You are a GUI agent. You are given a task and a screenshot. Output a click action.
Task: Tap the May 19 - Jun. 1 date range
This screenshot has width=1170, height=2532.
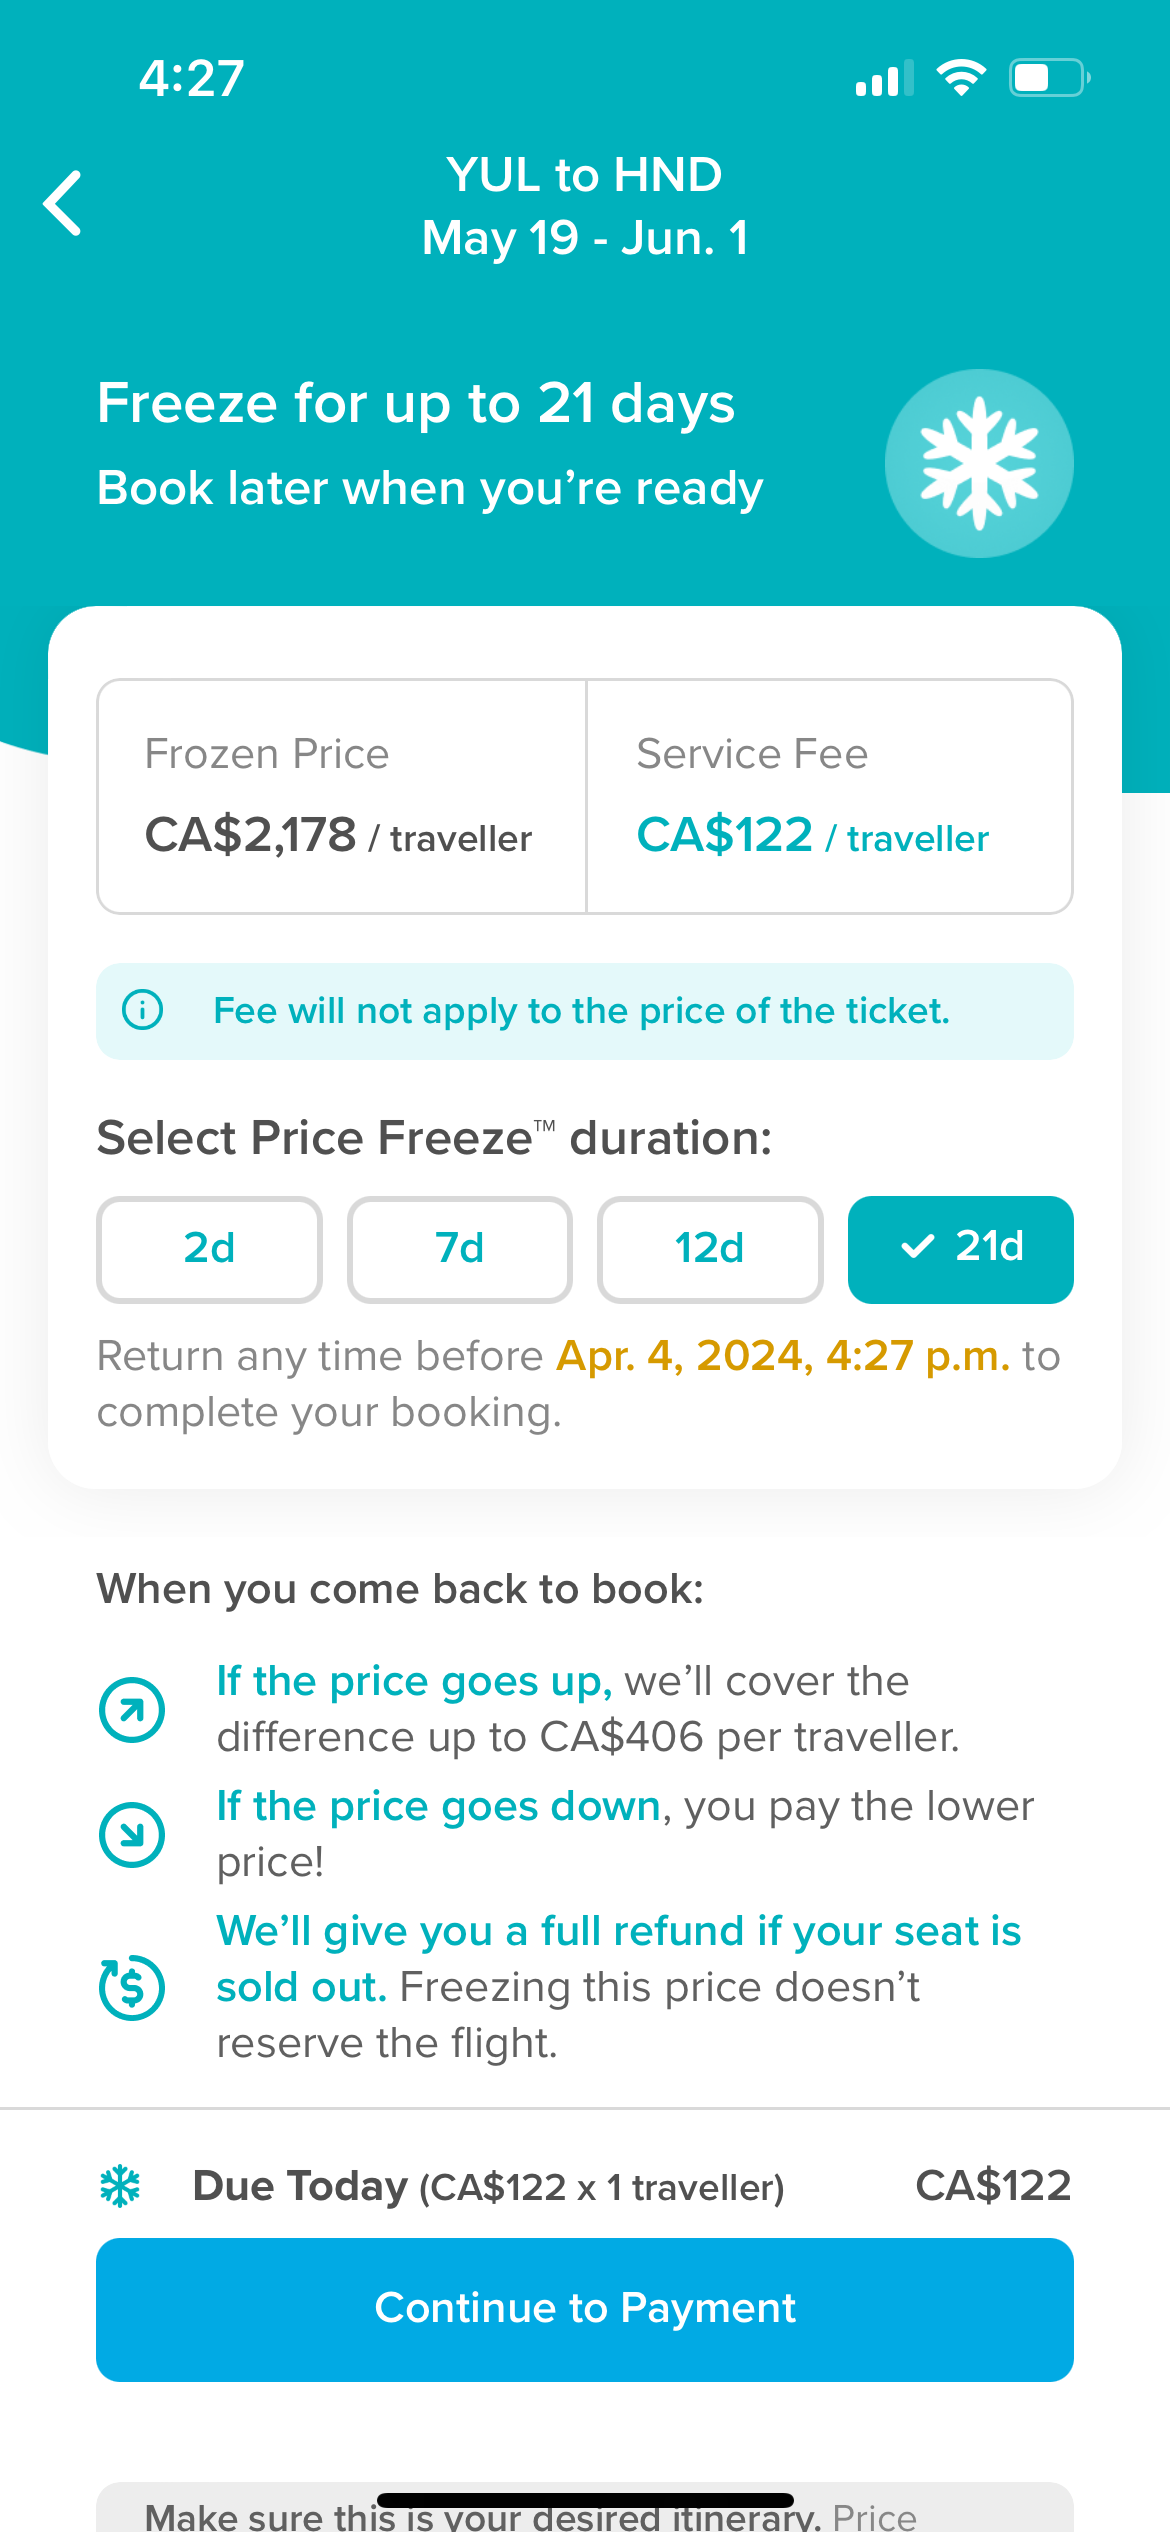coord(585,238)
